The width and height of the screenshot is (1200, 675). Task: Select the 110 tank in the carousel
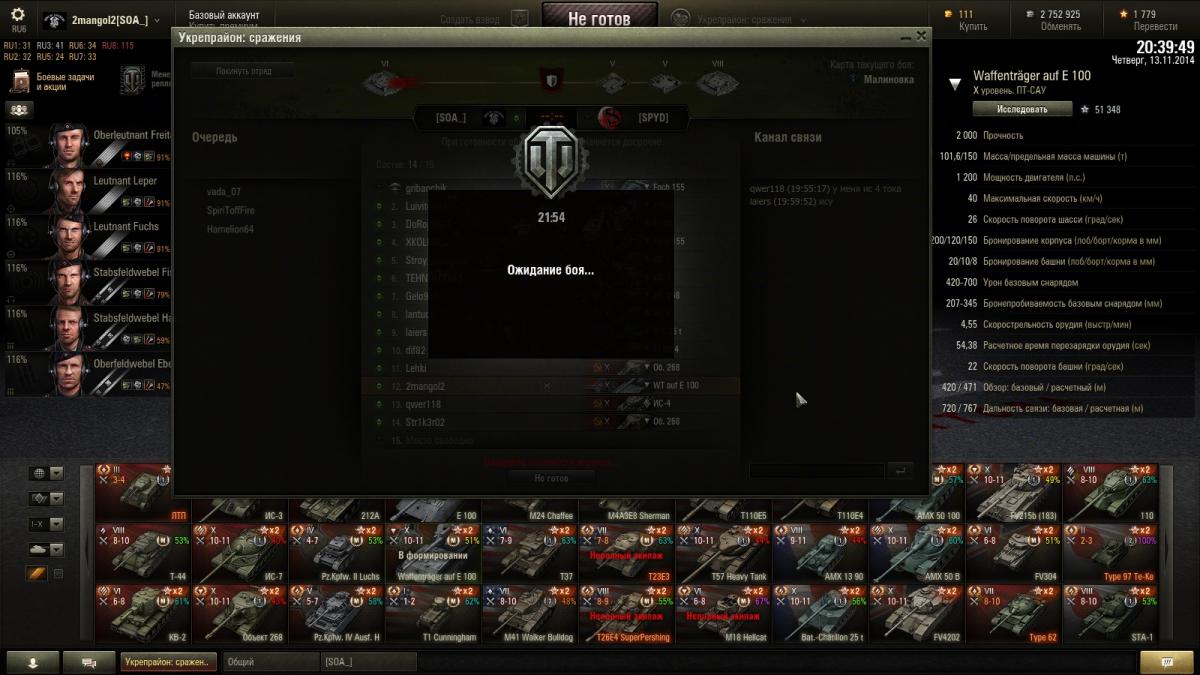[1111, 492]
